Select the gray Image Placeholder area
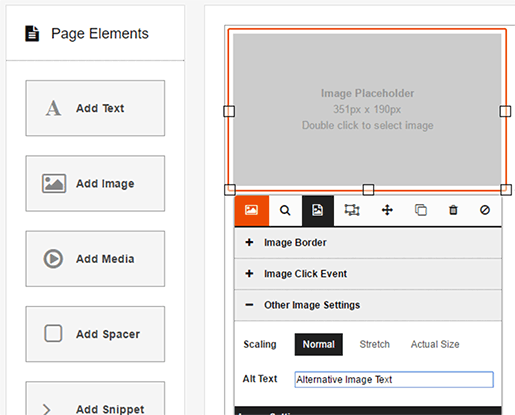The image size is (515, 415). (x=367, y=109)
